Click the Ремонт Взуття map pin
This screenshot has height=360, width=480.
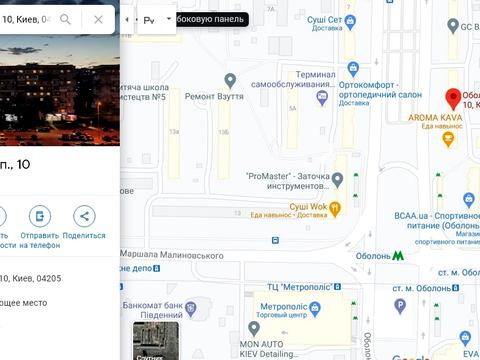(x=230, y=81)
